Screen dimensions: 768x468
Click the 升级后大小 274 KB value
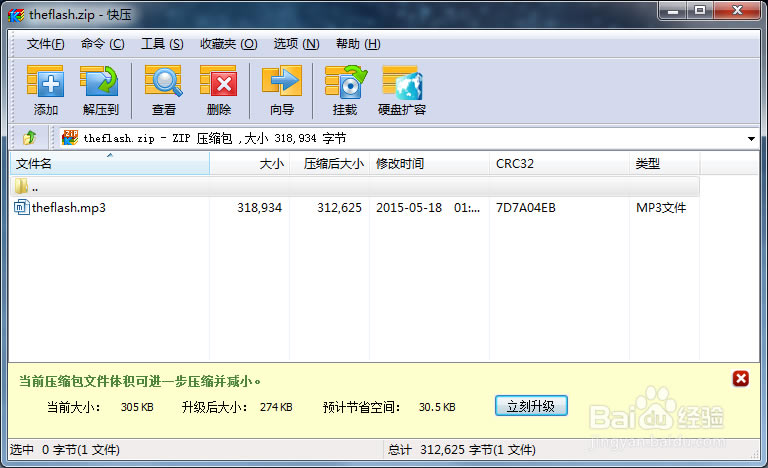pos(276,407)
